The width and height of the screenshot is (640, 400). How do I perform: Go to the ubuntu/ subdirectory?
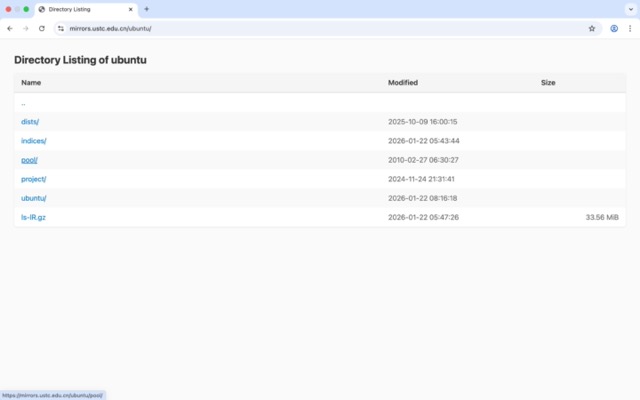click(x=33, y=198)
